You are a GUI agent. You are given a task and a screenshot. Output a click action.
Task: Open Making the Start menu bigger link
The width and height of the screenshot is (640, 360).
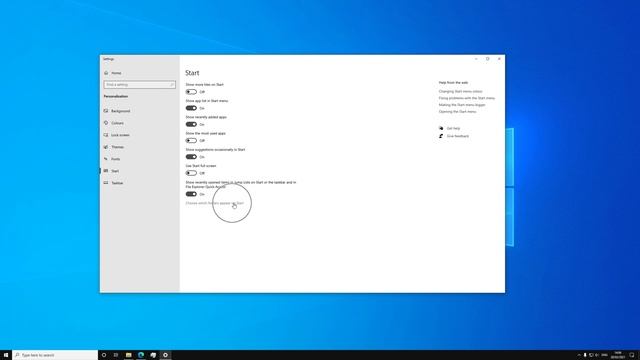462,105
